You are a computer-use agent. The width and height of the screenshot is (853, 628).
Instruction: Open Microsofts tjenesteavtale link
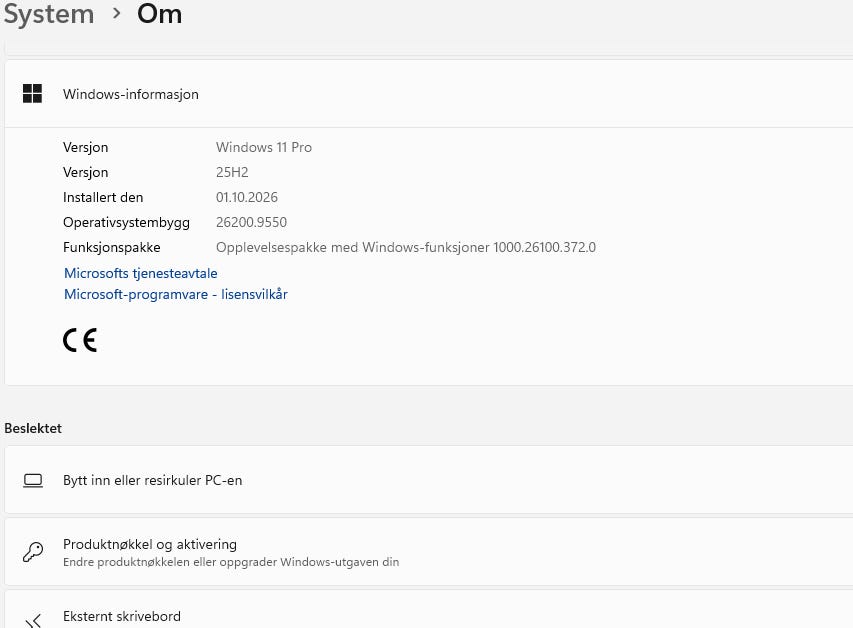[141, 273]
